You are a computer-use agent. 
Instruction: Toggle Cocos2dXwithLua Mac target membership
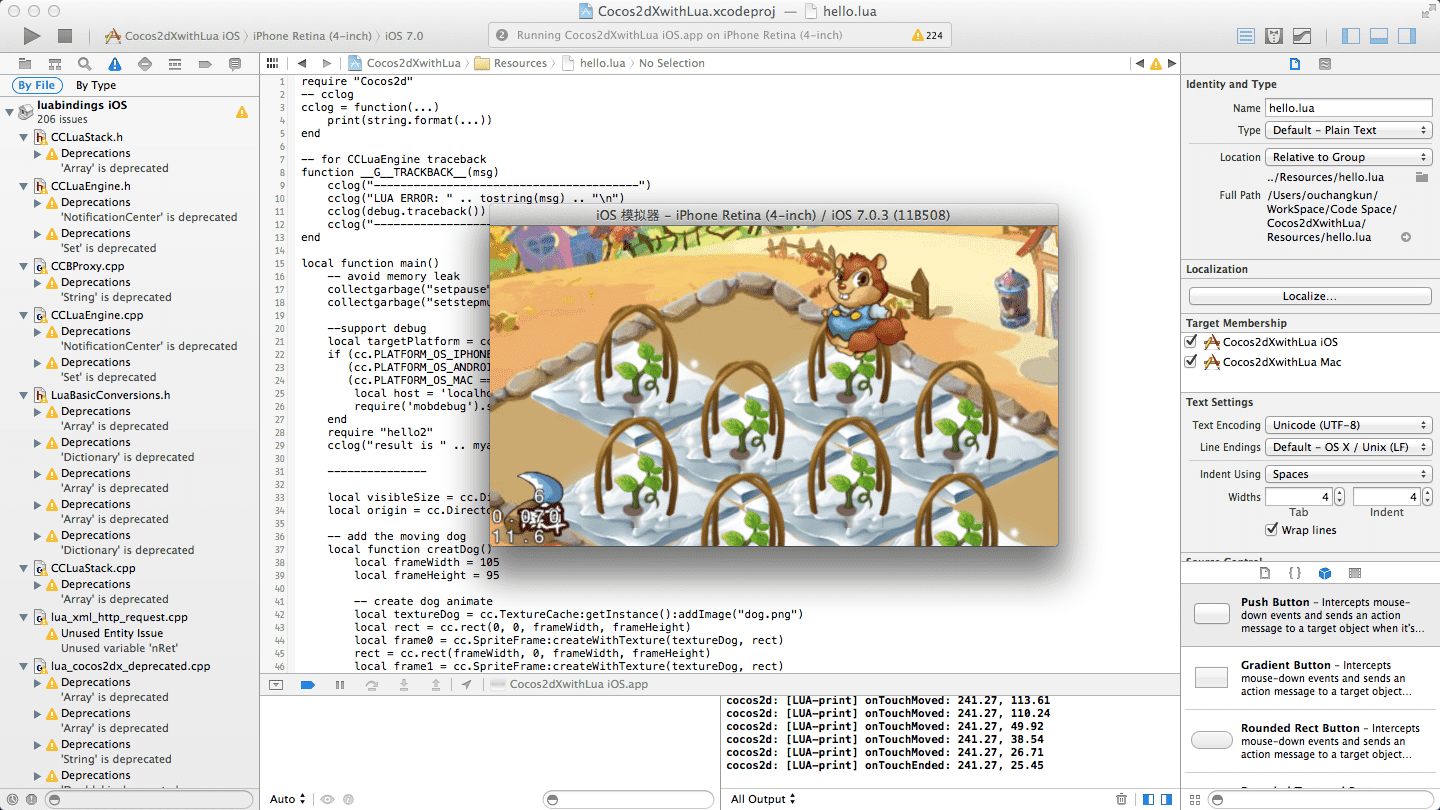coord(1191,362)
